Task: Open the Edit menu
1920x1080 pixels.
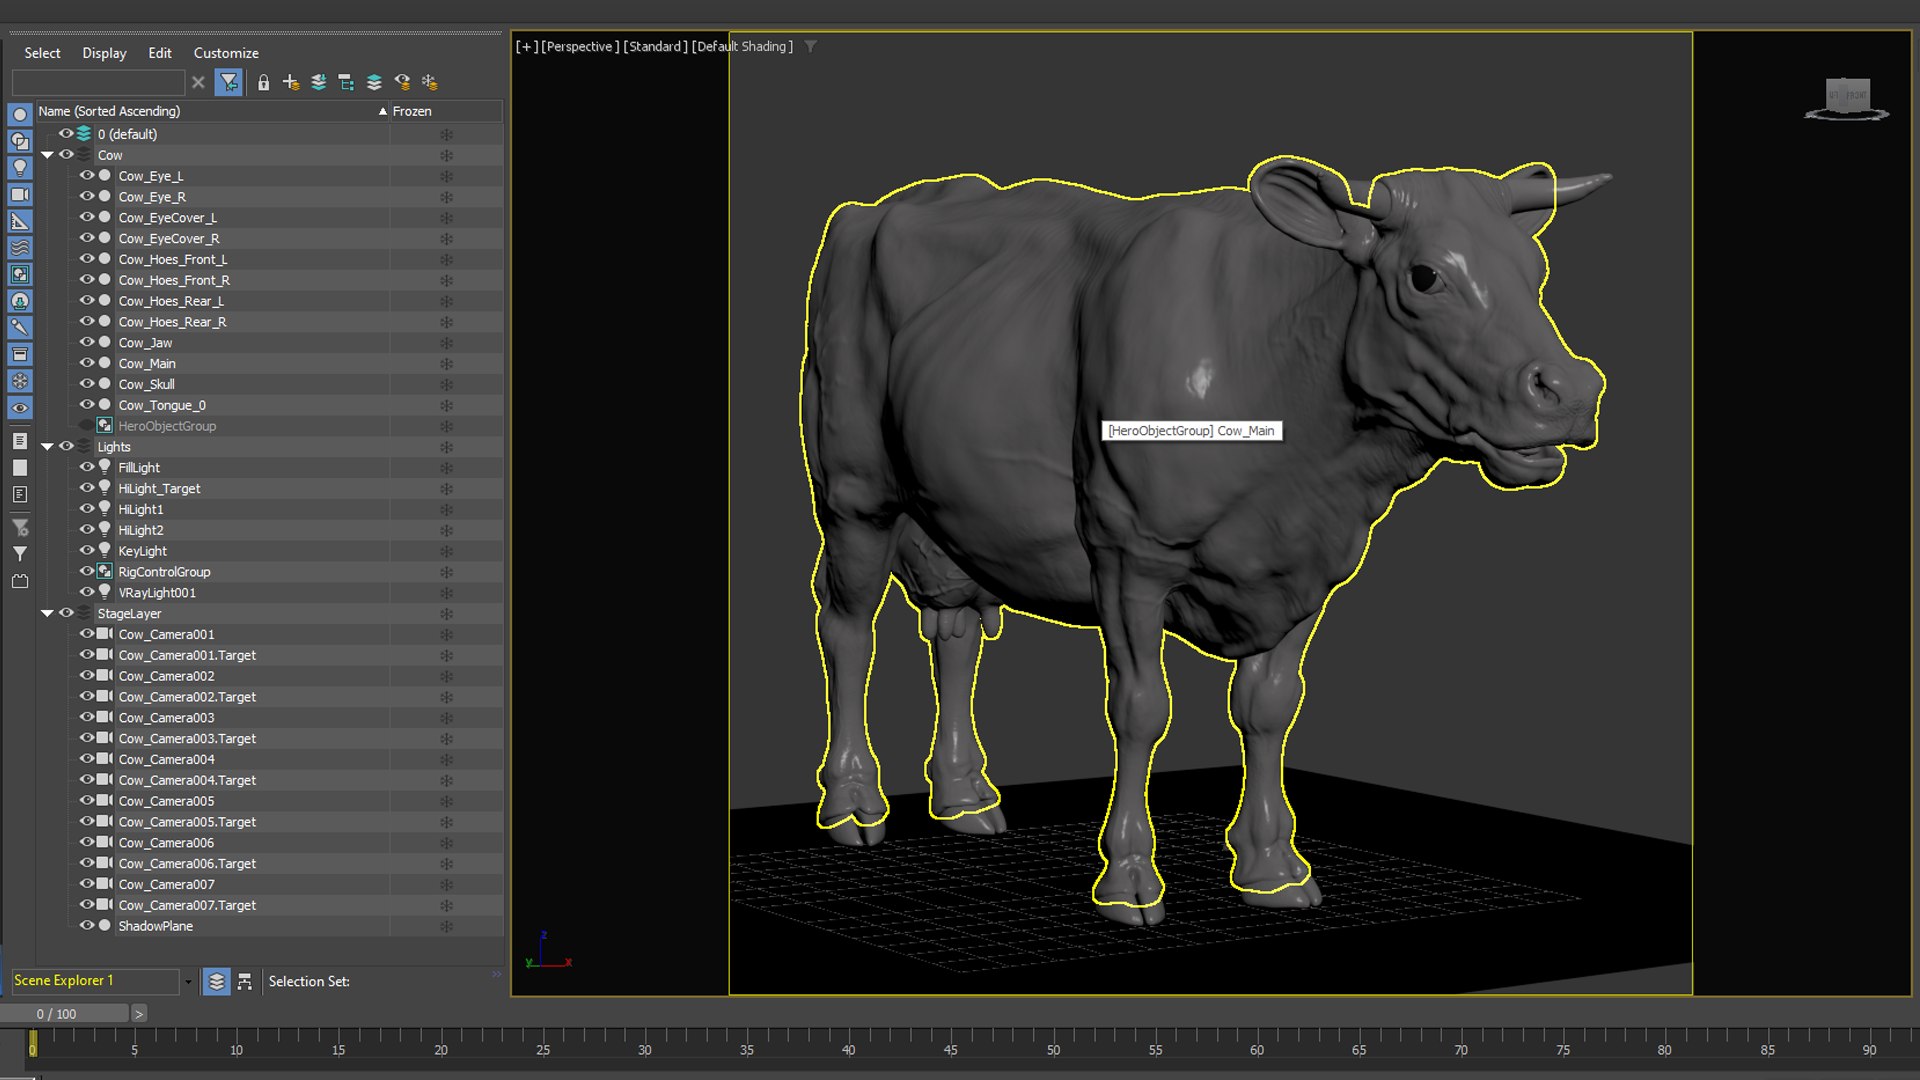Action: (160, 53)
